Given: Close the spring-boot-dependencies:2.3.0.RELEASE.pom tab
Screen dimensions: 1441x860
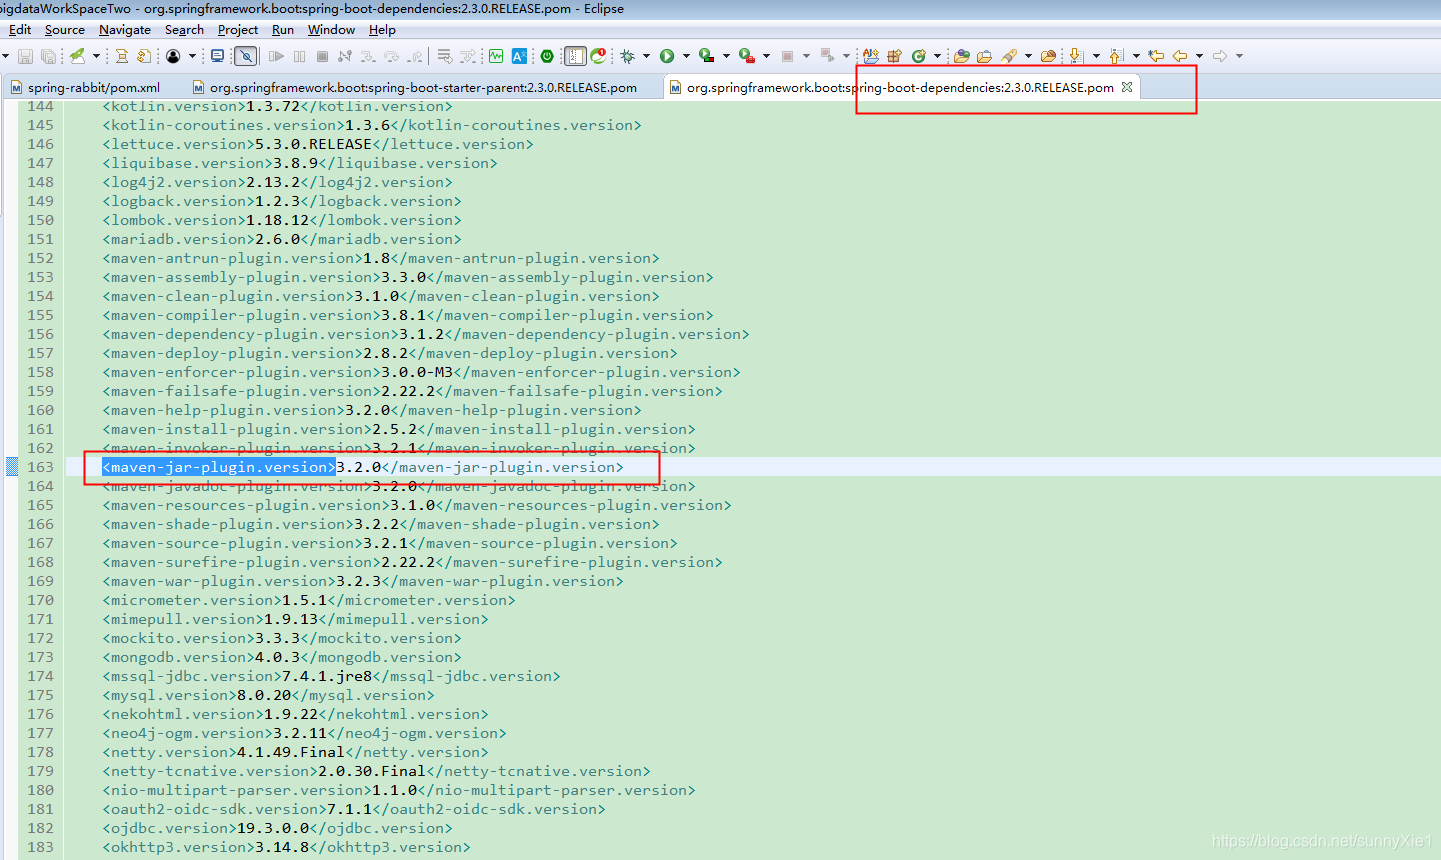Looking at the screenshot, I should pos(1127,87).
